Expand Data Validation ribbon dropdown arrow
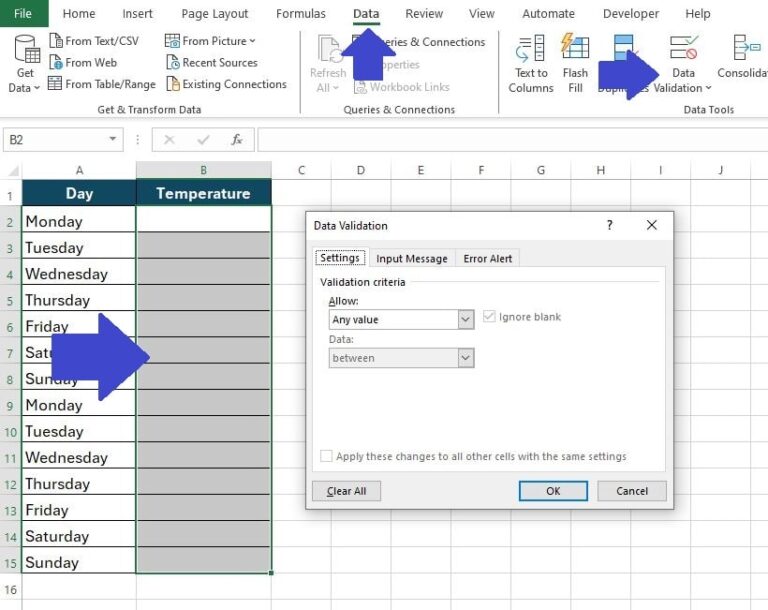Screen dimensions: 768x610 tap(708, 88)
